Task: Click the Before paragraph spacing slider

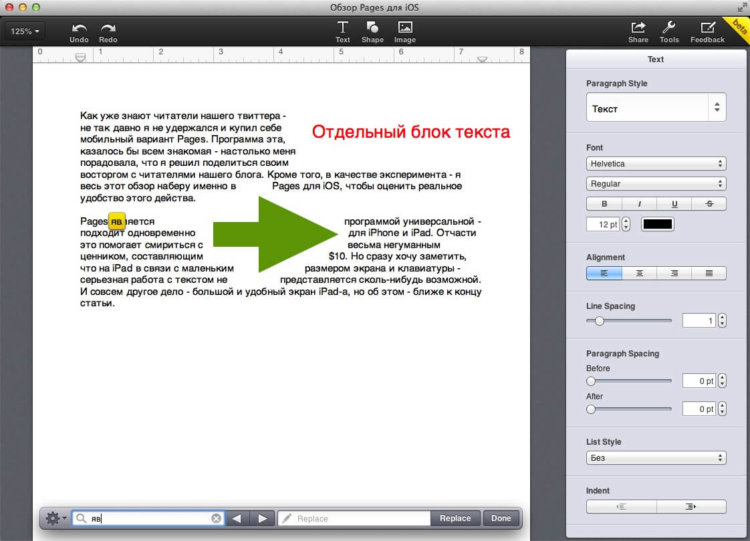Action: [629, 381]
